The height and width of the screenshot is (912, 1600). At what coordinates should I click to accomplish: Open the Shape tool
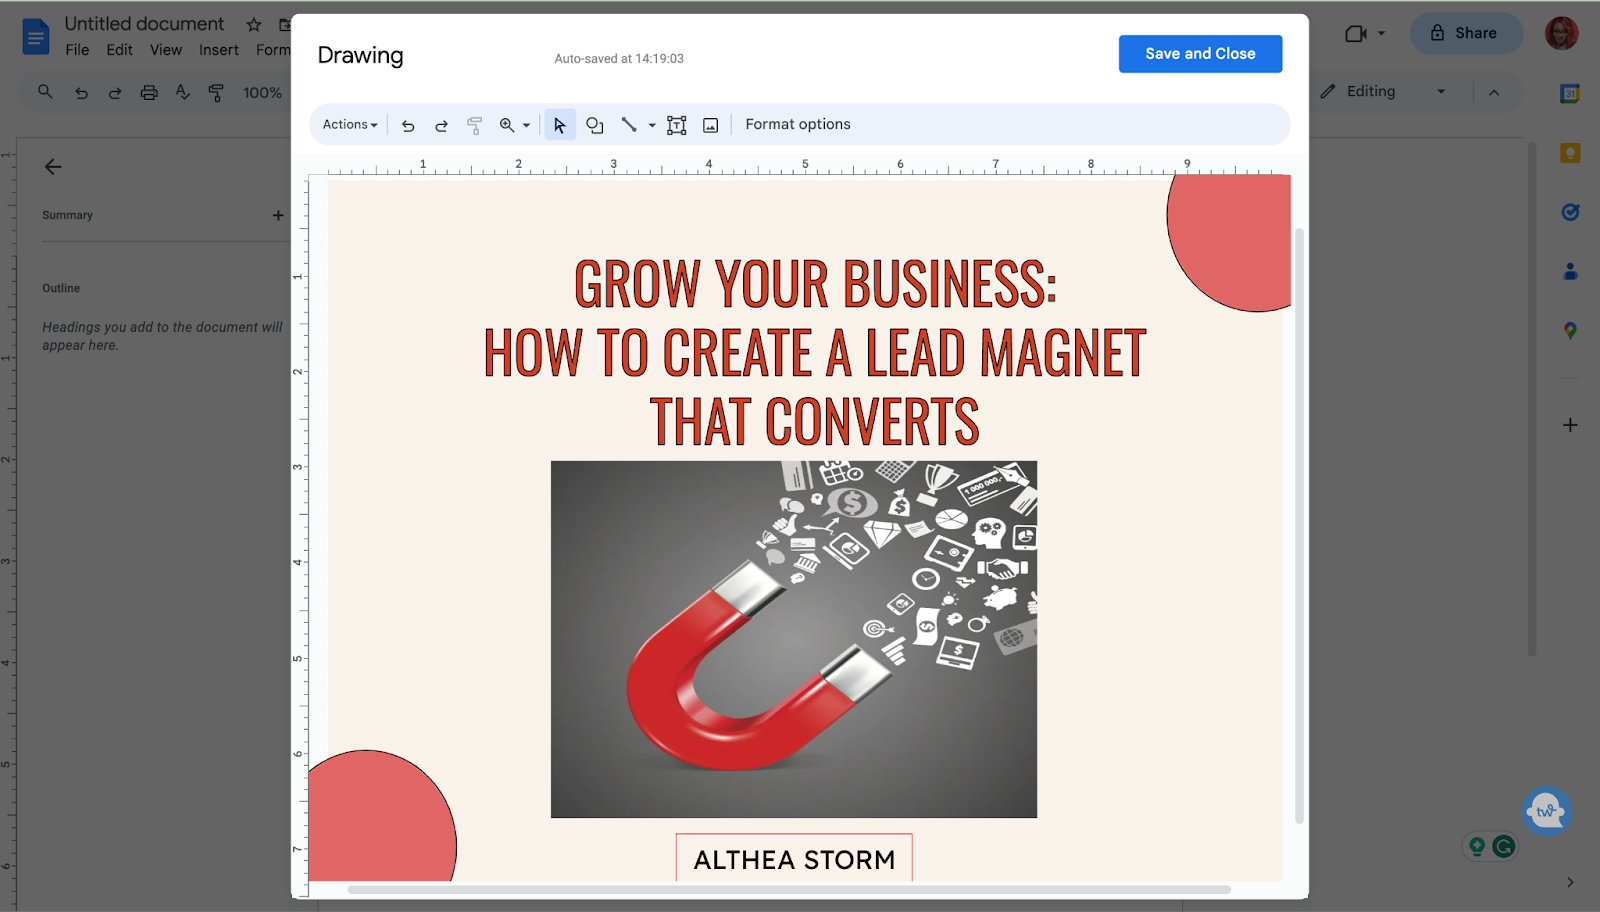tap(595, 125)
